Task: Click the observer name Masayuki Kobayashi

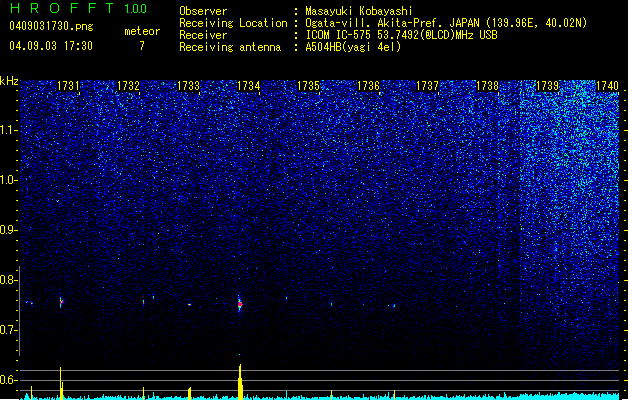Action: [359, 11]
